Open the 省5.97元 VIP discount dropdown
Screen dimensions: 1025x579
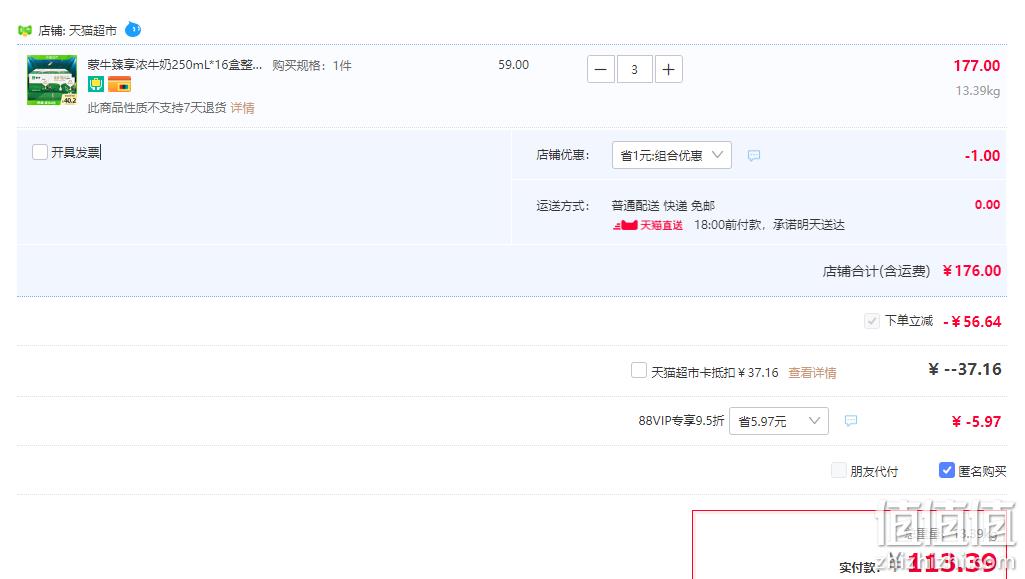tap(779, 421)
